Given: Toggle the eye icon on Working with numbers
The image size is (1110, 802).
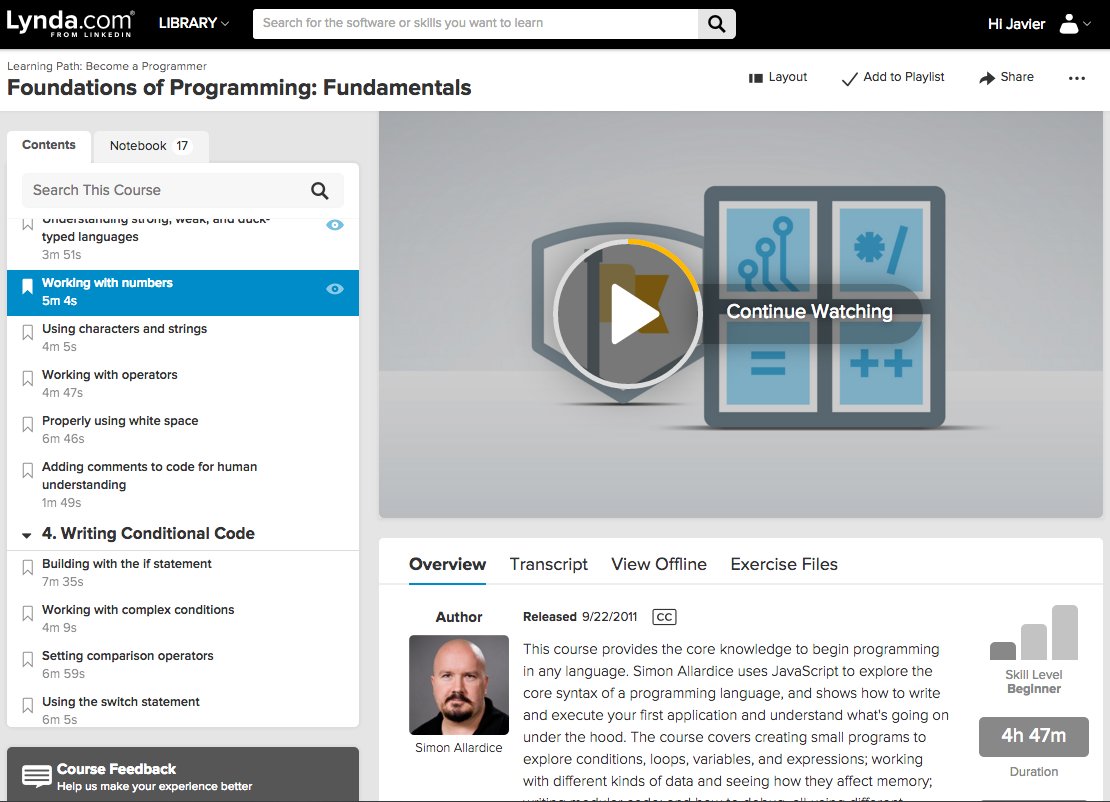Looking at the screenshot, I should (x=334, y=289).
